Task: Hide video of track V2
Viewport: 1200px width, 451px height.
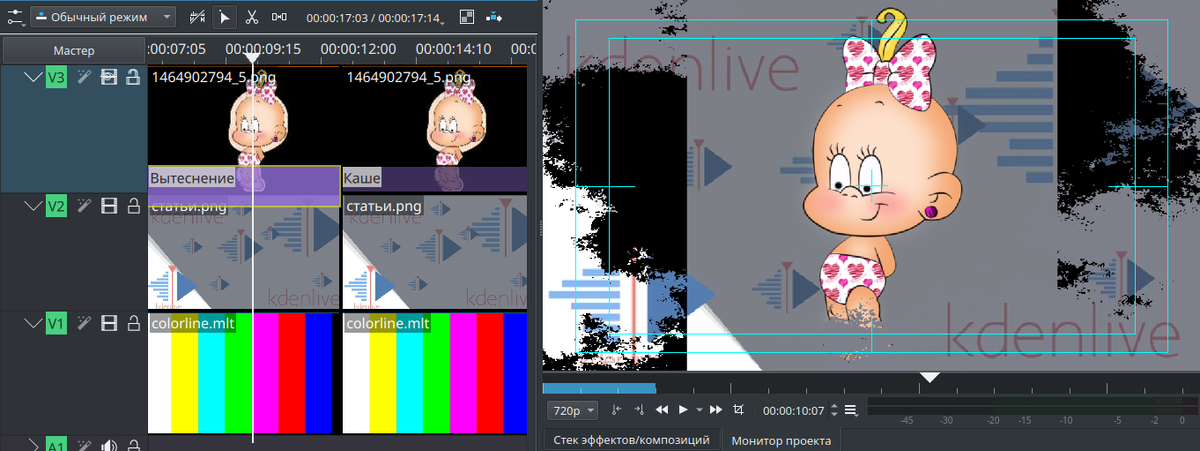Action: (109, 206)
